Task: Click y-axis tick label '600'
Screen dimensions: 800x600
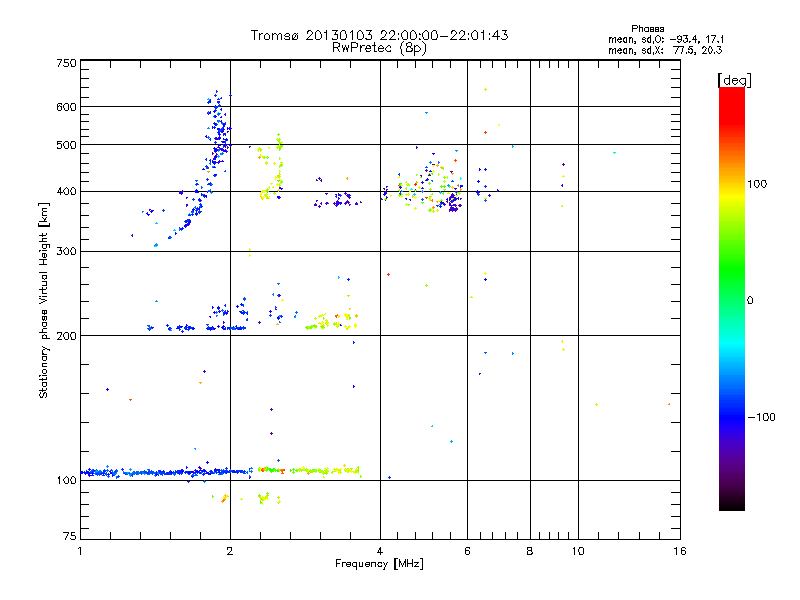Action: [x=66, y=107]
